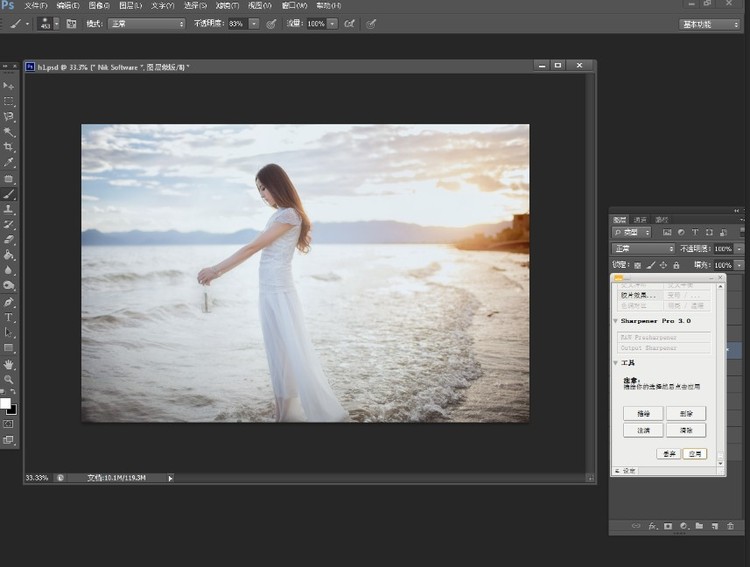Select the Paint Bucket tool
750x567 pixels.
point(9,255)
